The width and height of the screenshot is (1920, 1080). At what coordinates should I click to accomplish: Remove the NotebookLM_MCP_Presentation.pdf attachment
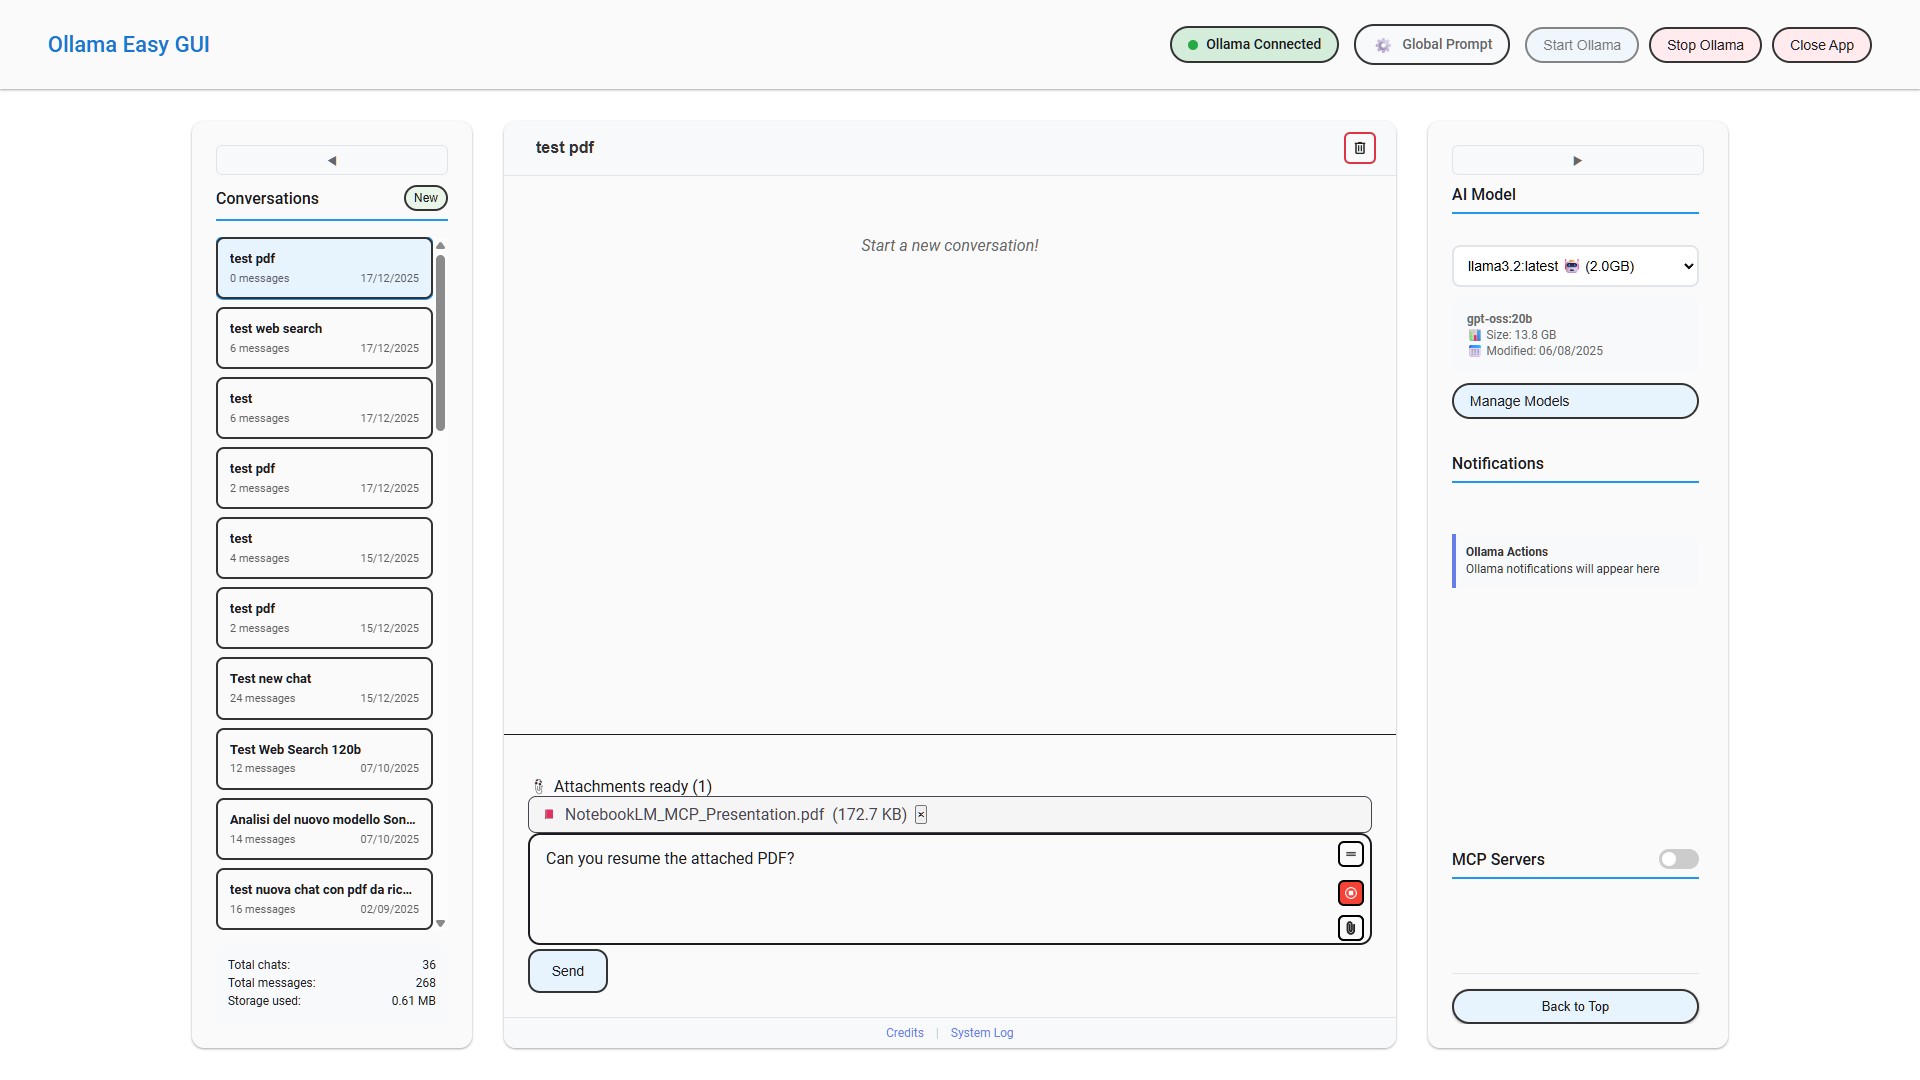click(x=921, y=815)
